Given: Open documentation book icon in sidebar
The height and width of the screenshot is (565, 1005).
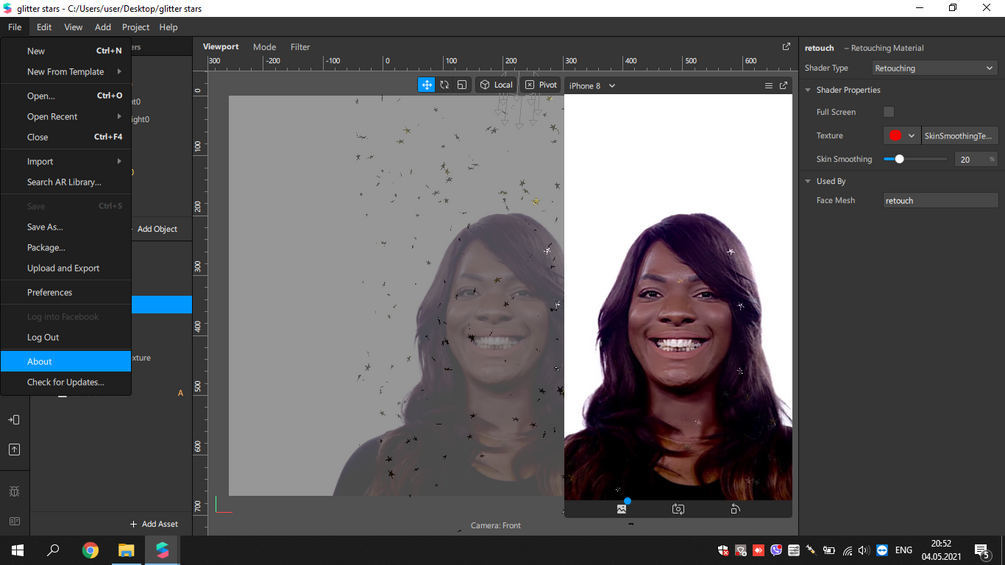Looking at the screenshot, I should click(14, 521).
